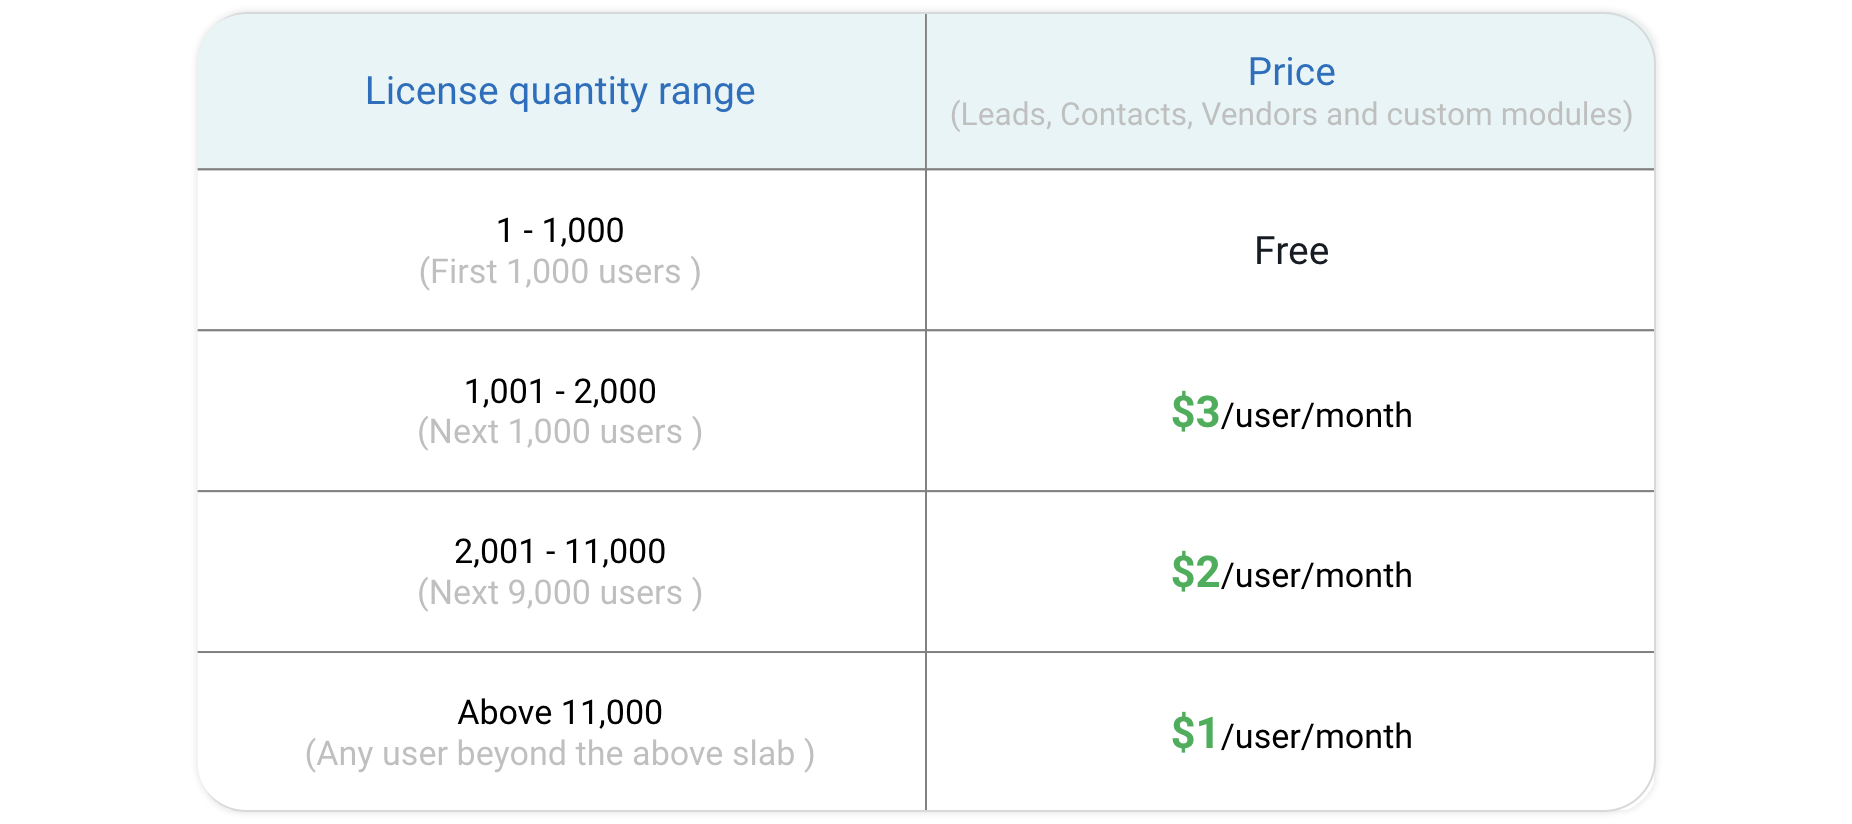This screenshot has height=824, width=1852.
Task: Click '/user/month' next to $3
Action: coord(1317,416)
